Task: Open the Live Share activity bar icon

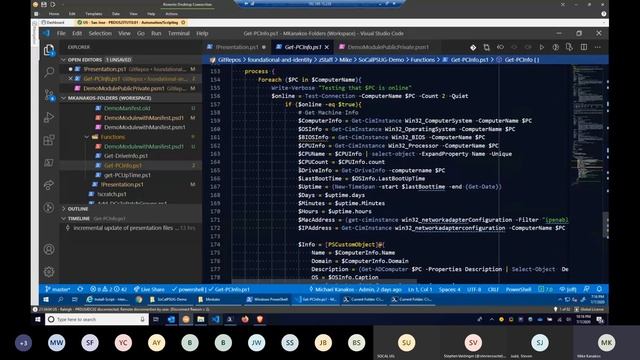Action: tap(49, 185)
